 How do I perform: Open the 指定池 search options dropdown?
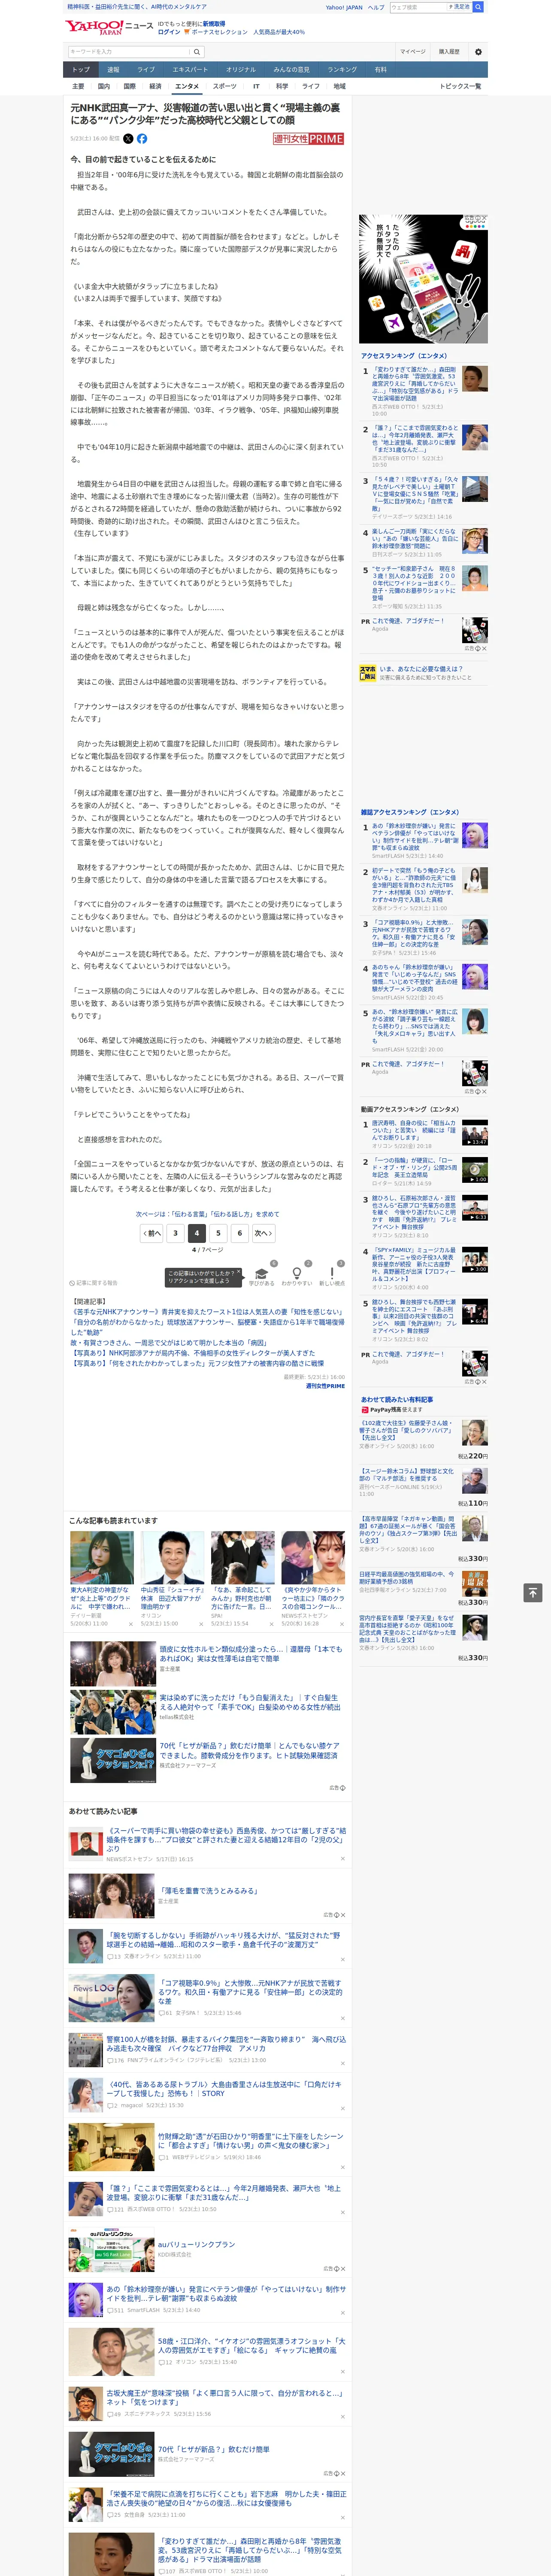460,7
